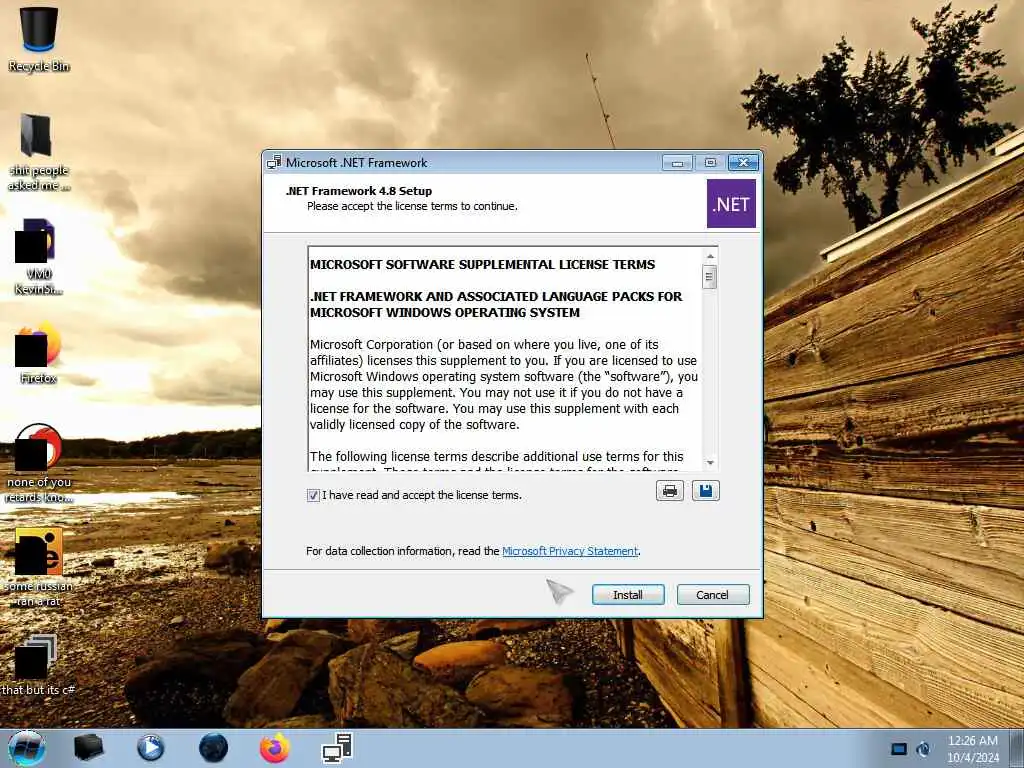Select the Recycle Bin desktop icon
The image size is (1024, 768).
(x=39, y=39)
